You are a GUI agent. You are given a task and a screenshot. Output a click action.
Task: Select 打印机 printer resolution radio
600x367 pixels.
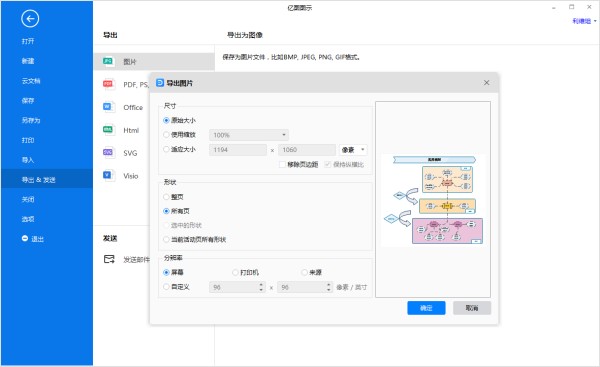[235, 272]
